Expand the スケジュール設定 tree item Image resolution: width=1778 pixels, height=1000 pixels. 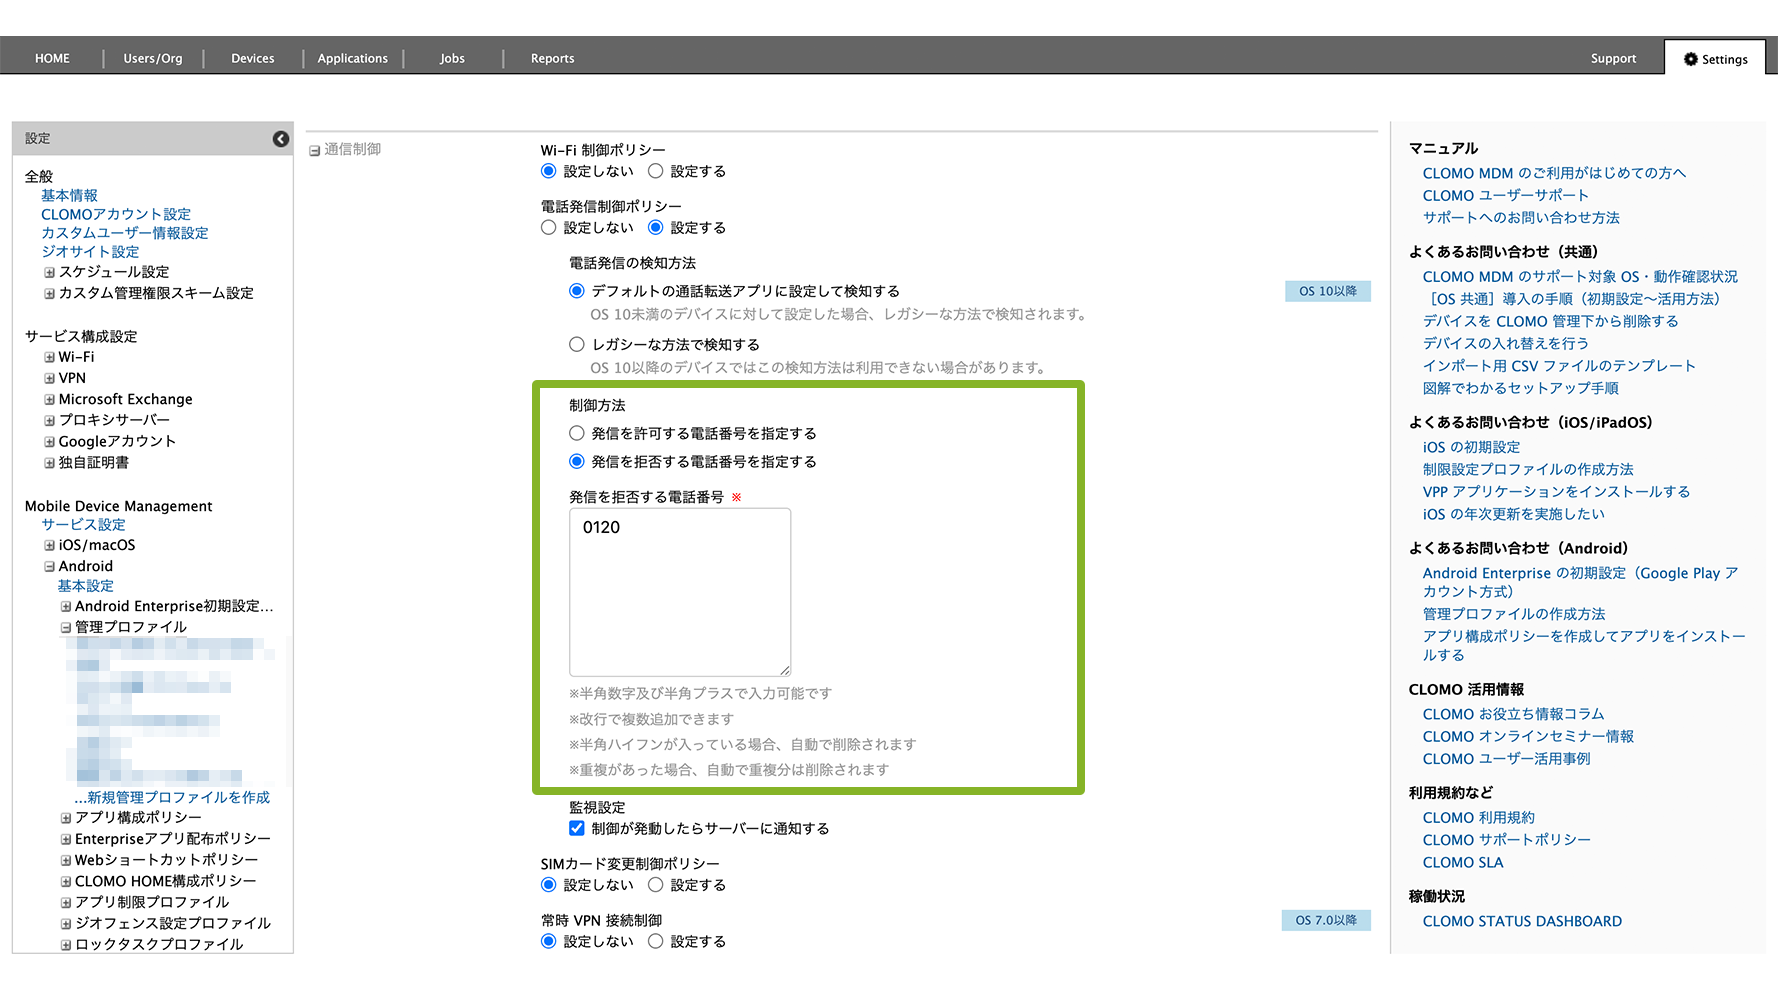point(49,272)
